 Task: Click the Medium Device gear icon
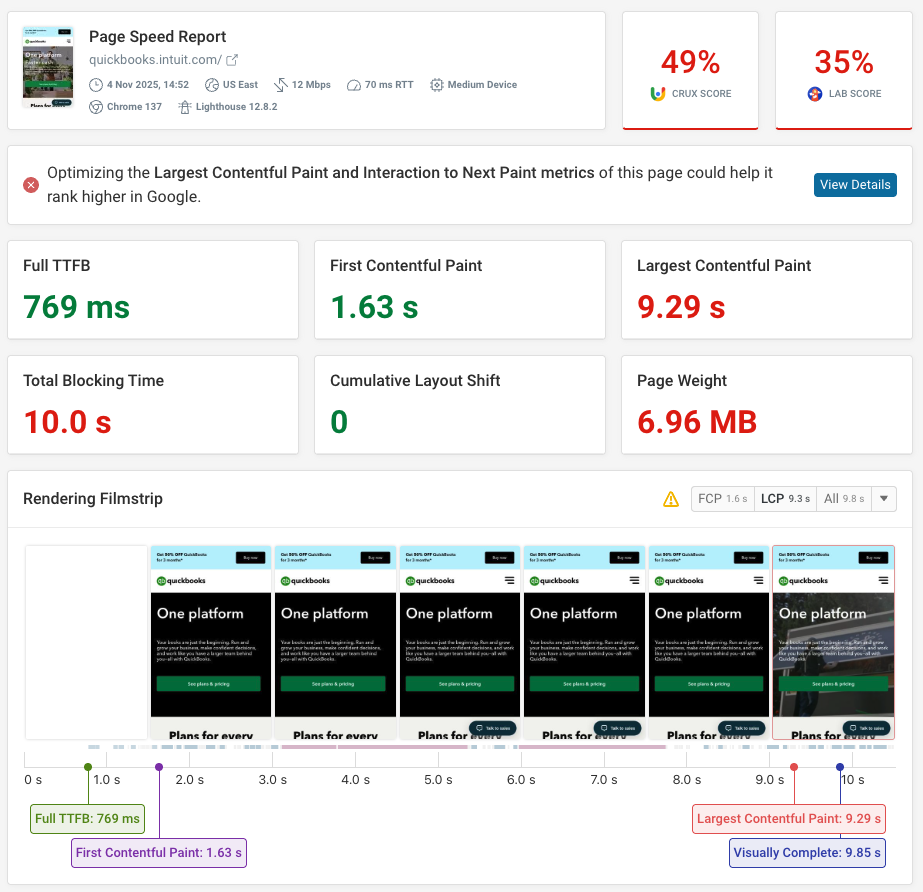(437, 85)
